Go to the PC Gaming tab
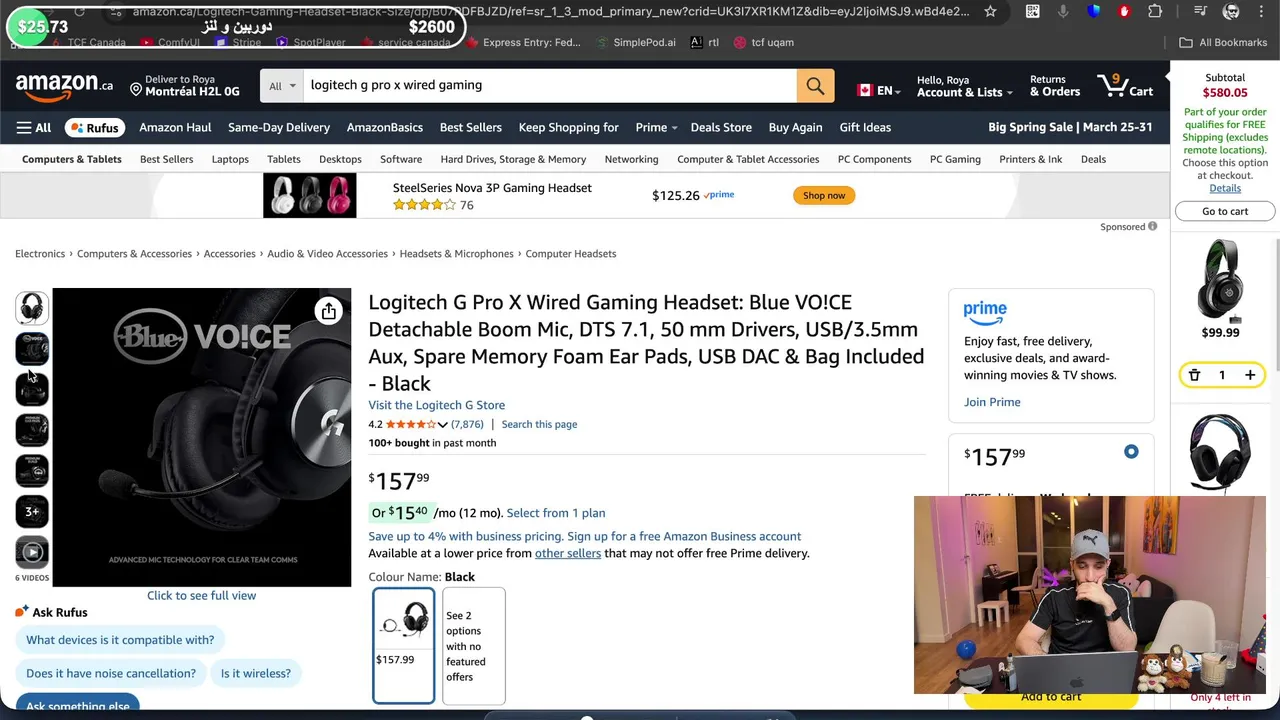This screenshot has height=720, width=1280. point(955,160)
